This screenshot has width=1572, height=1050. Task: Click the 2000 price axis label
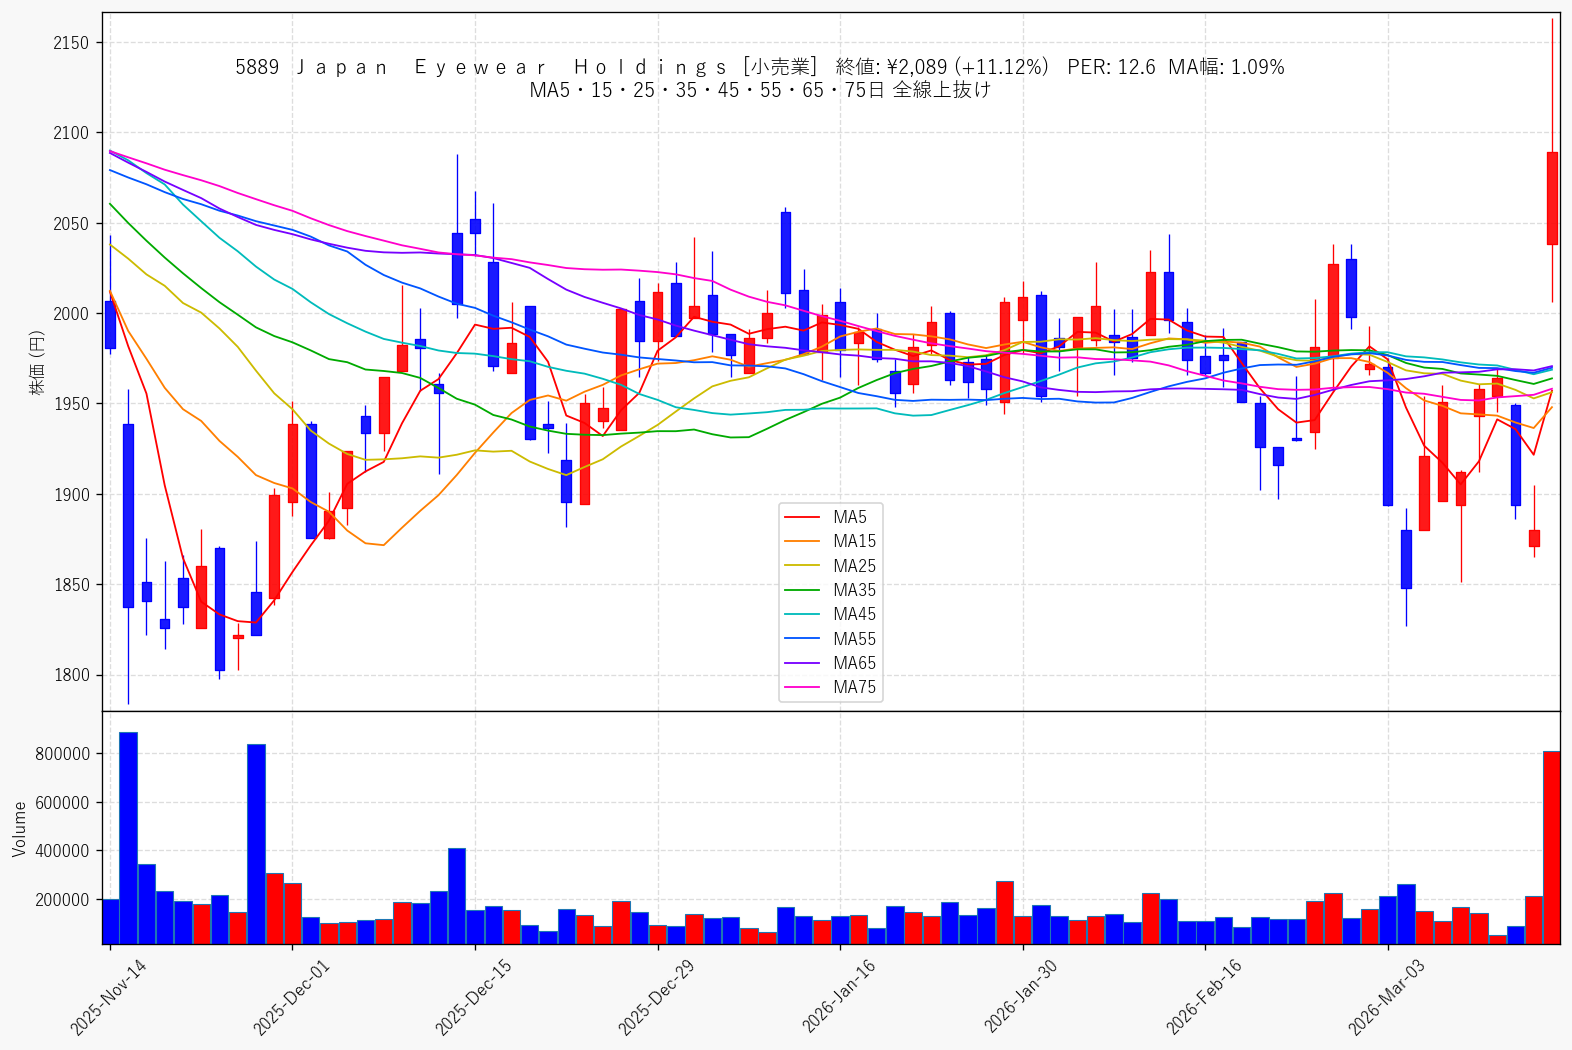pyautogui.click(x=71, y=314)
